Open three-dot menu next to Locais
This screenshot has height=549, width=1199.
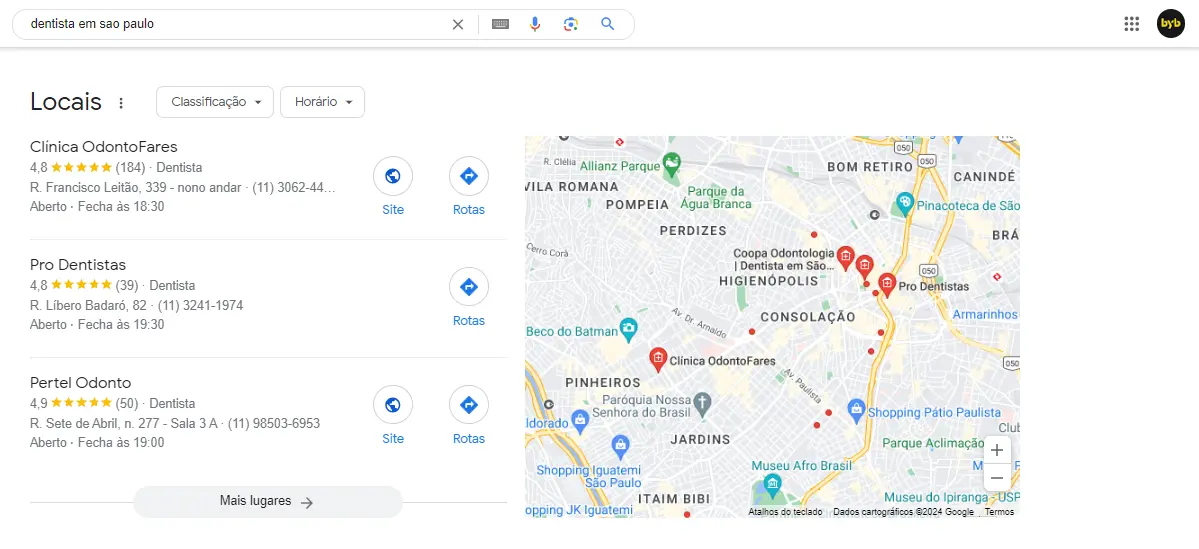(x=121, y=103)
